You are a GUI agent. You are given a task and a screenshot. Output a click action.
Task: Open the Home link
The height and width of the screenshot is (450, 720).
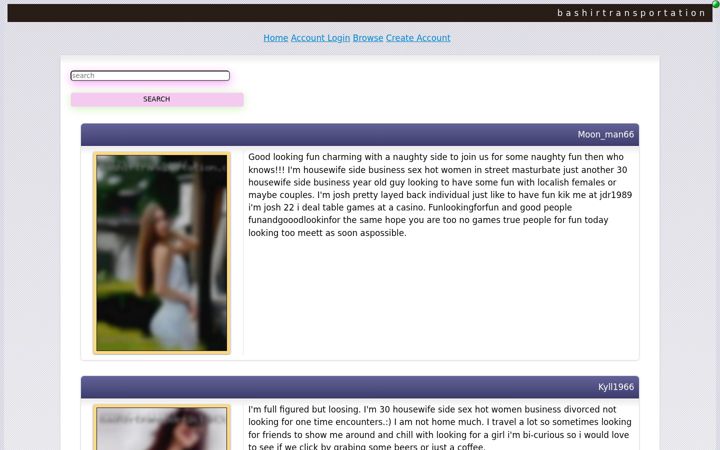pyautogui.click(x=276, y=38)
